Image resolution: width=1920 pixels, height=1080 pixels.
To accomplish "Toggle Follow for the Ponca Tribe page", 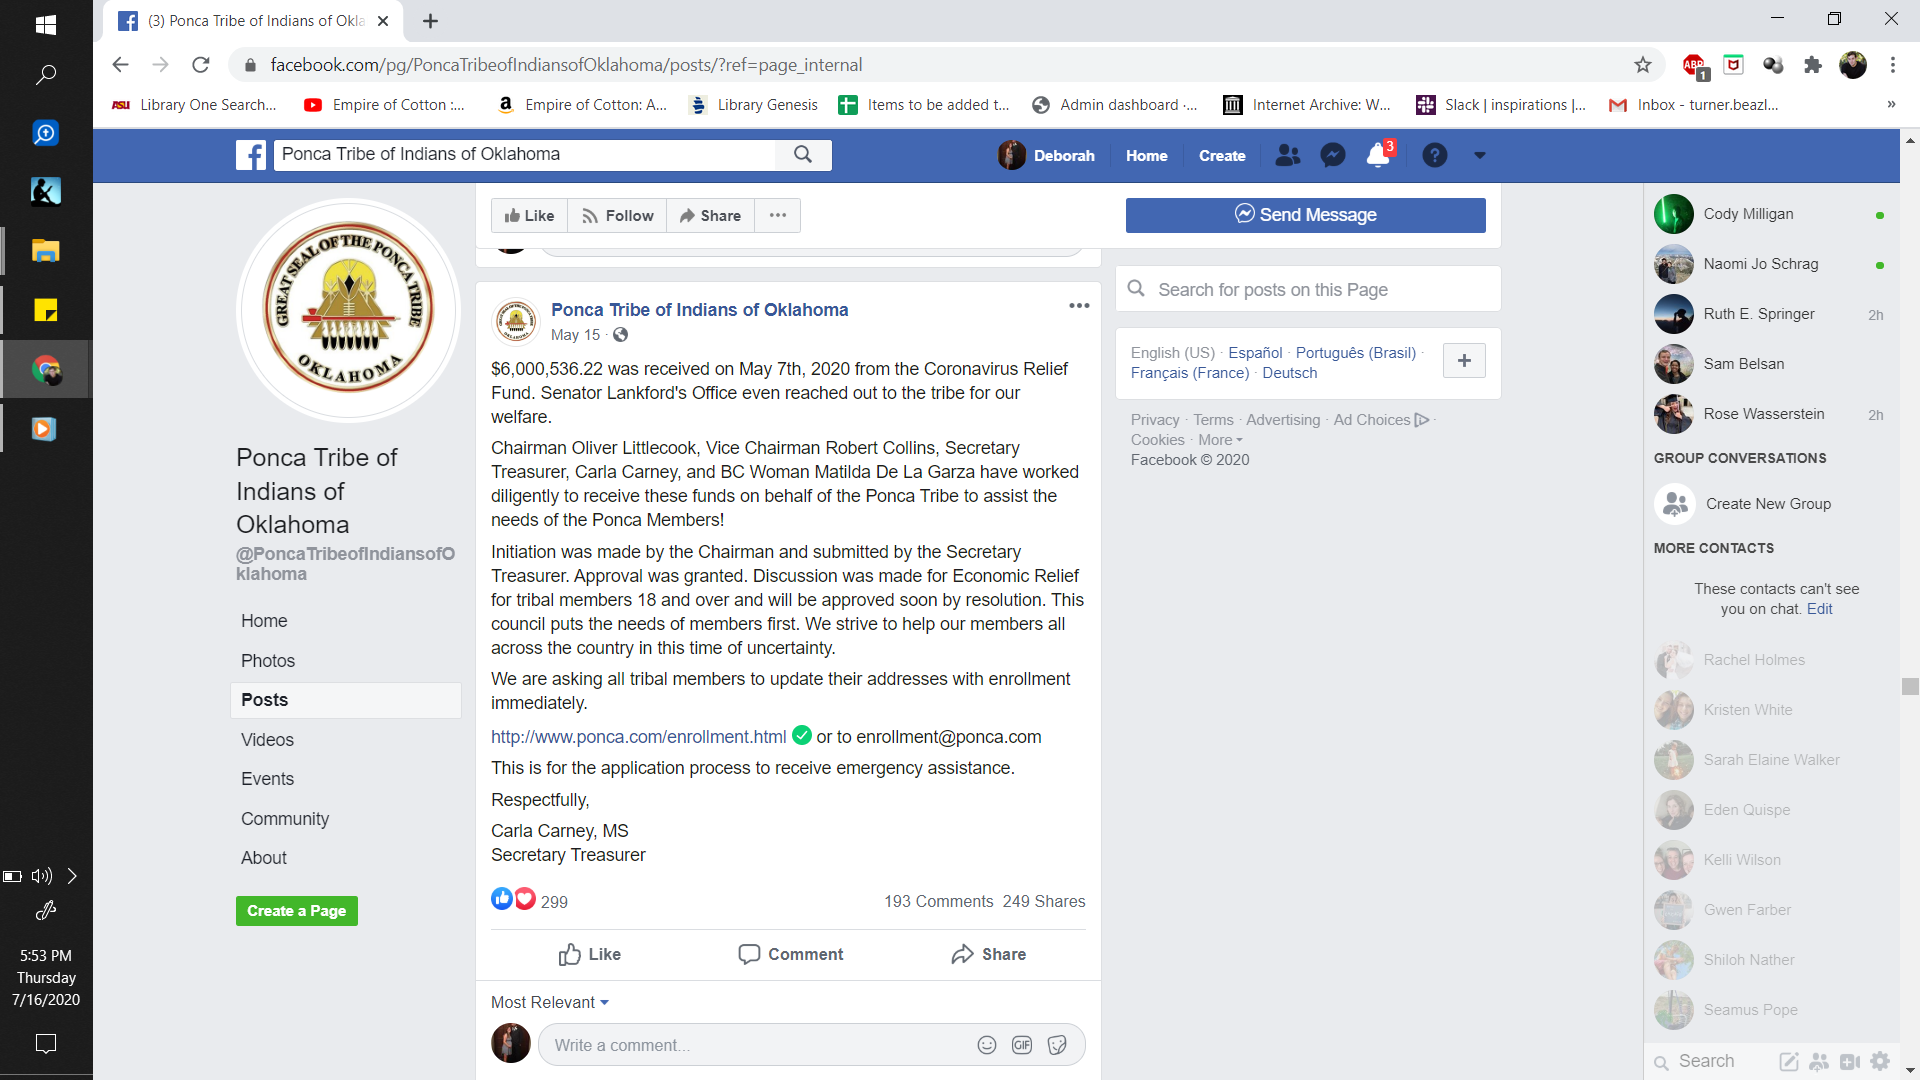I will point(617,216).
